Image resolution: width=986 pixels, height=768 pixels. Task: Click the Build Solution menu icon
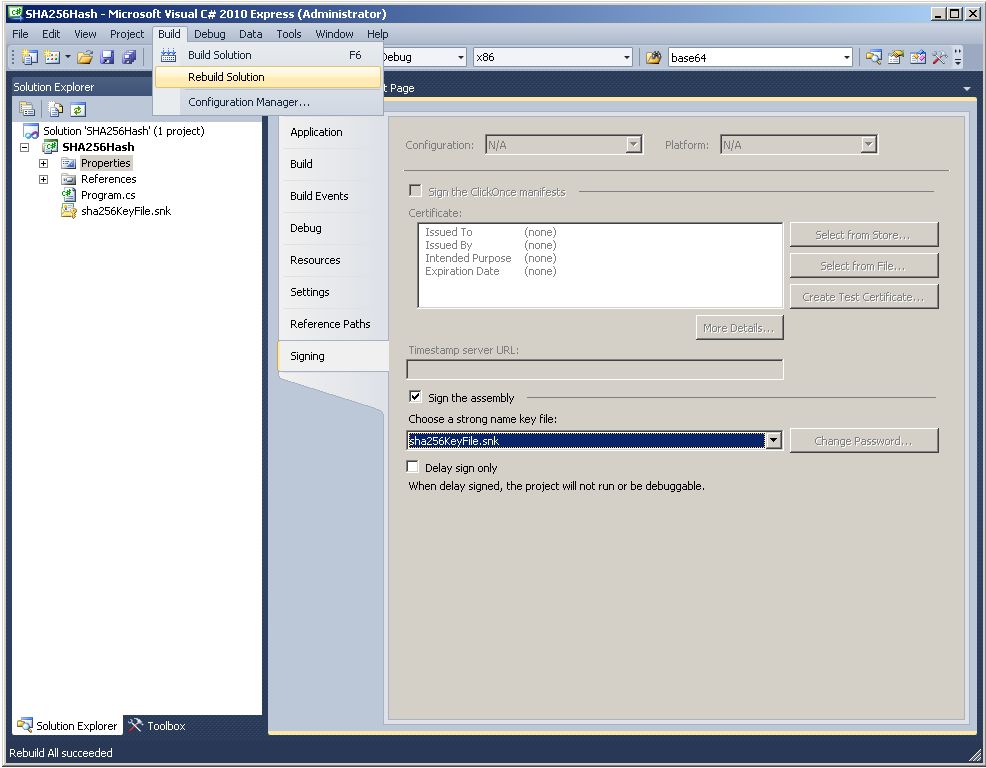tap(168, 55)
